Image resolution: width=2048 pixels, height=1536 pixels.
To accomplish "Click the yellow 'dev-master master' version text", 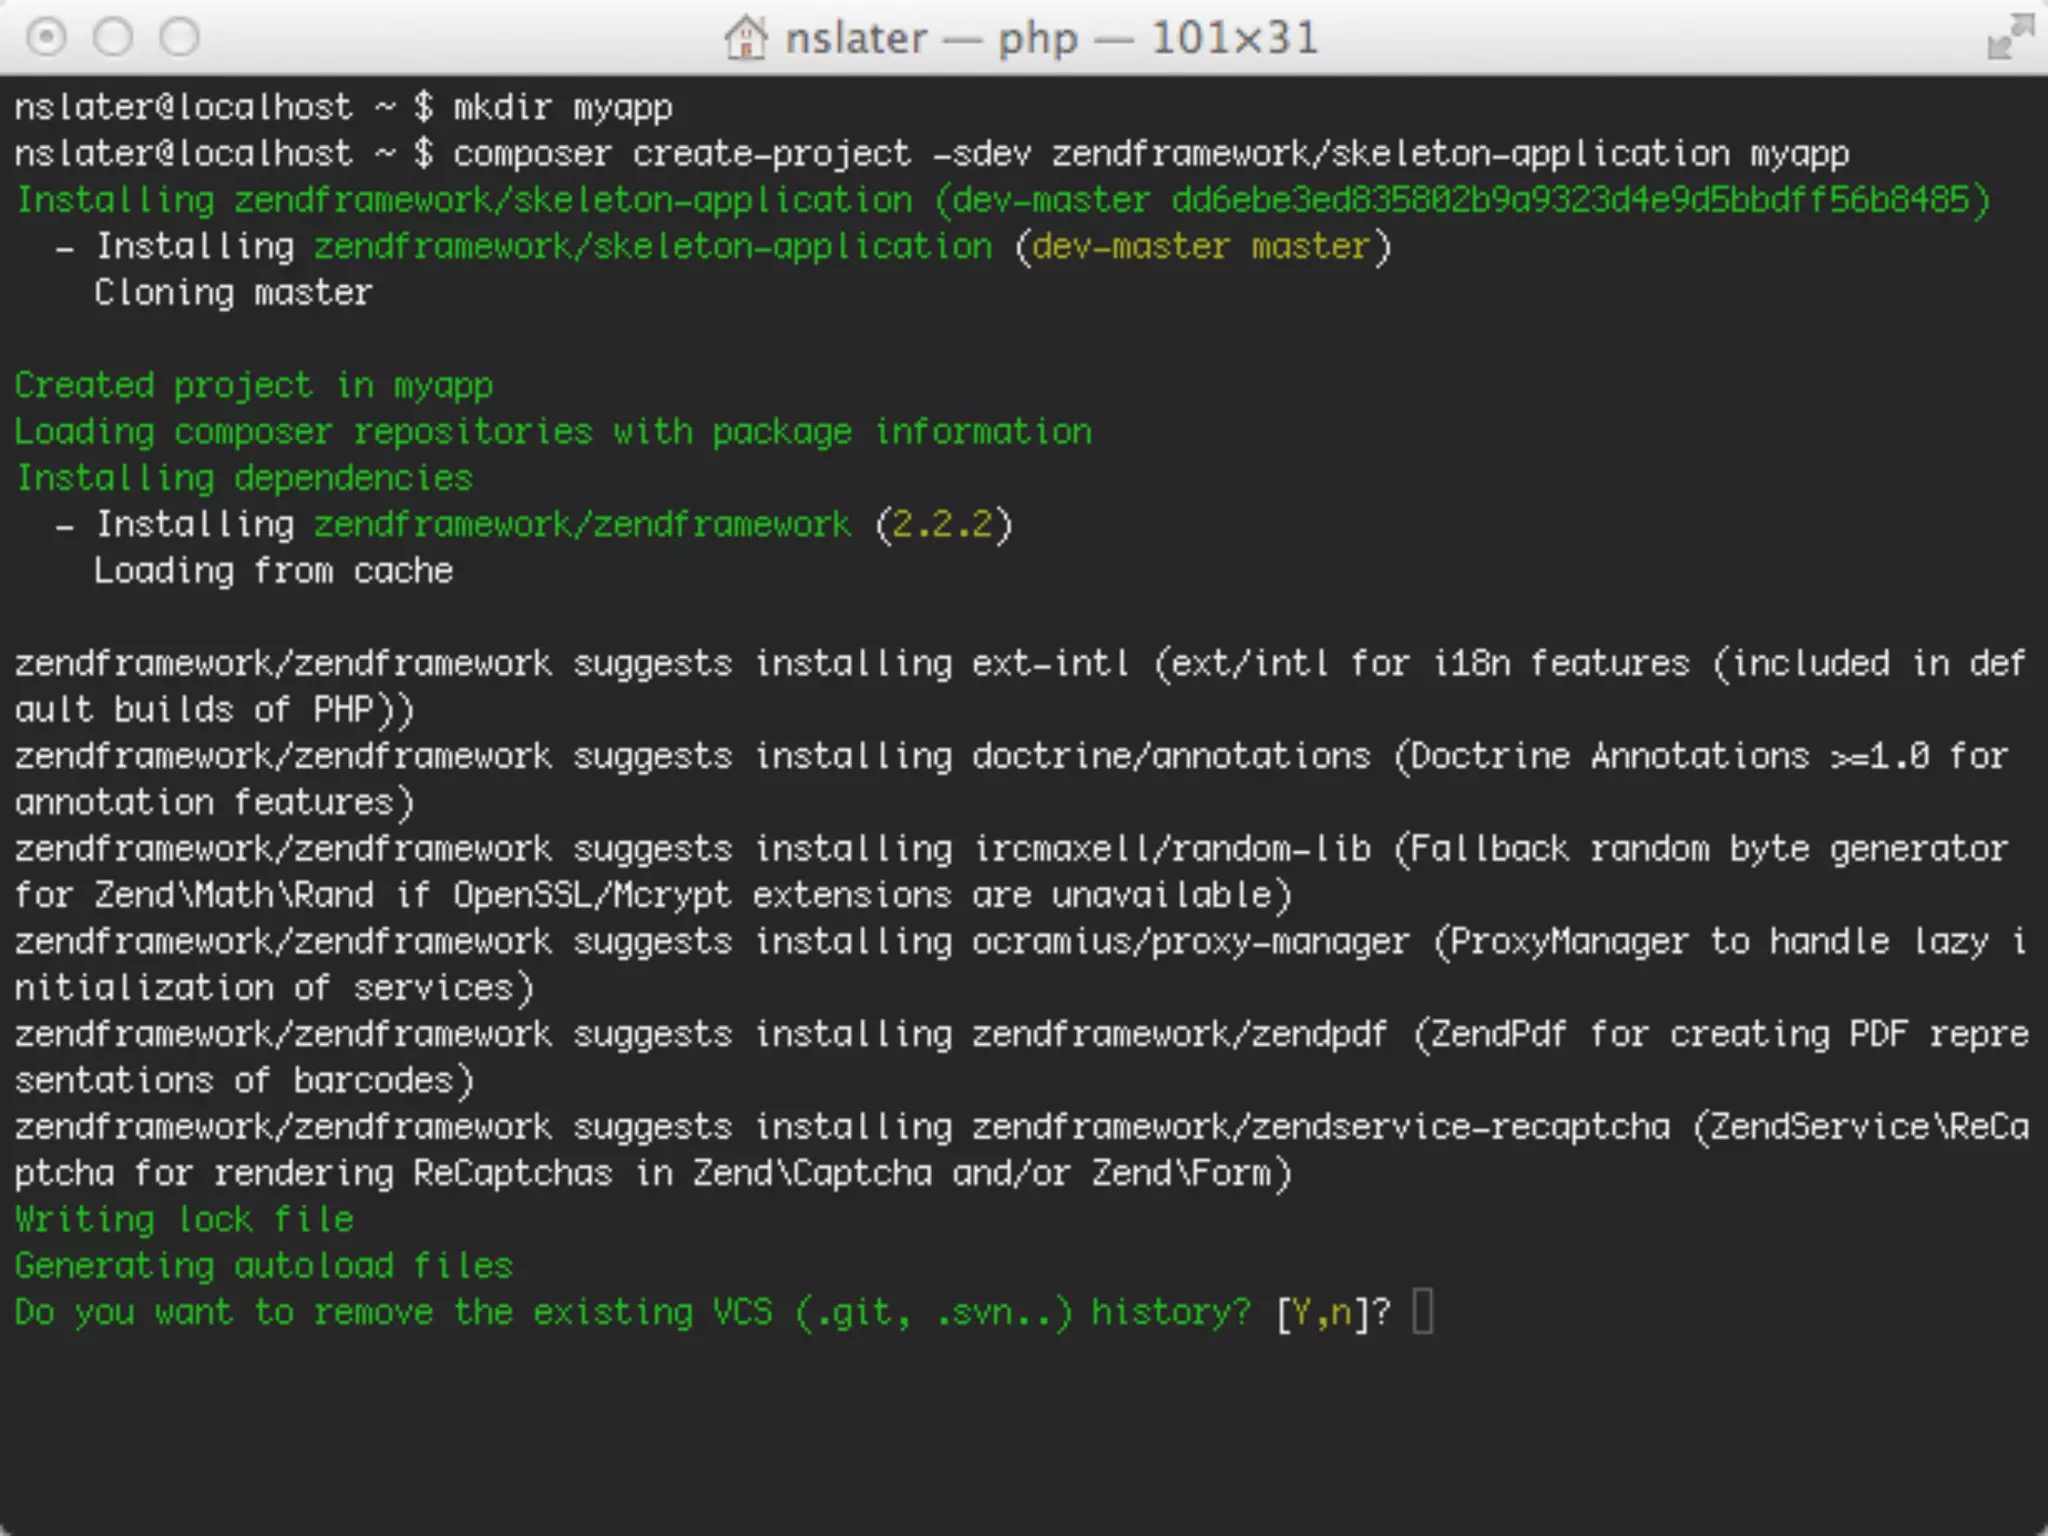I will [x=1201, y=246].
